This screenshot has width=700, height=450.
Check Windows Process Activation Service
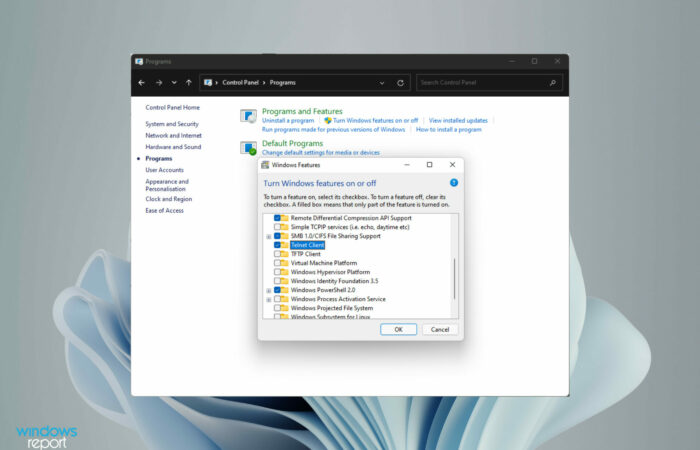click(277, 299)
